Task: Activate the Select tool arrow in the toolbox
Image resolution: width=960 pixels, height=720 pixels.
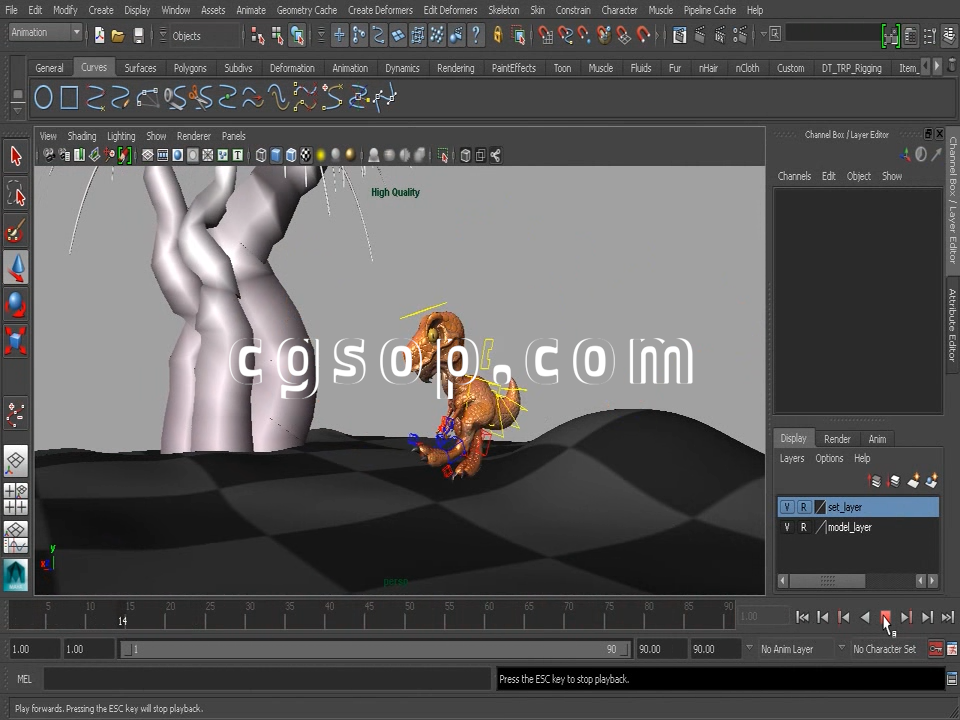Action: tap(16, 156)
